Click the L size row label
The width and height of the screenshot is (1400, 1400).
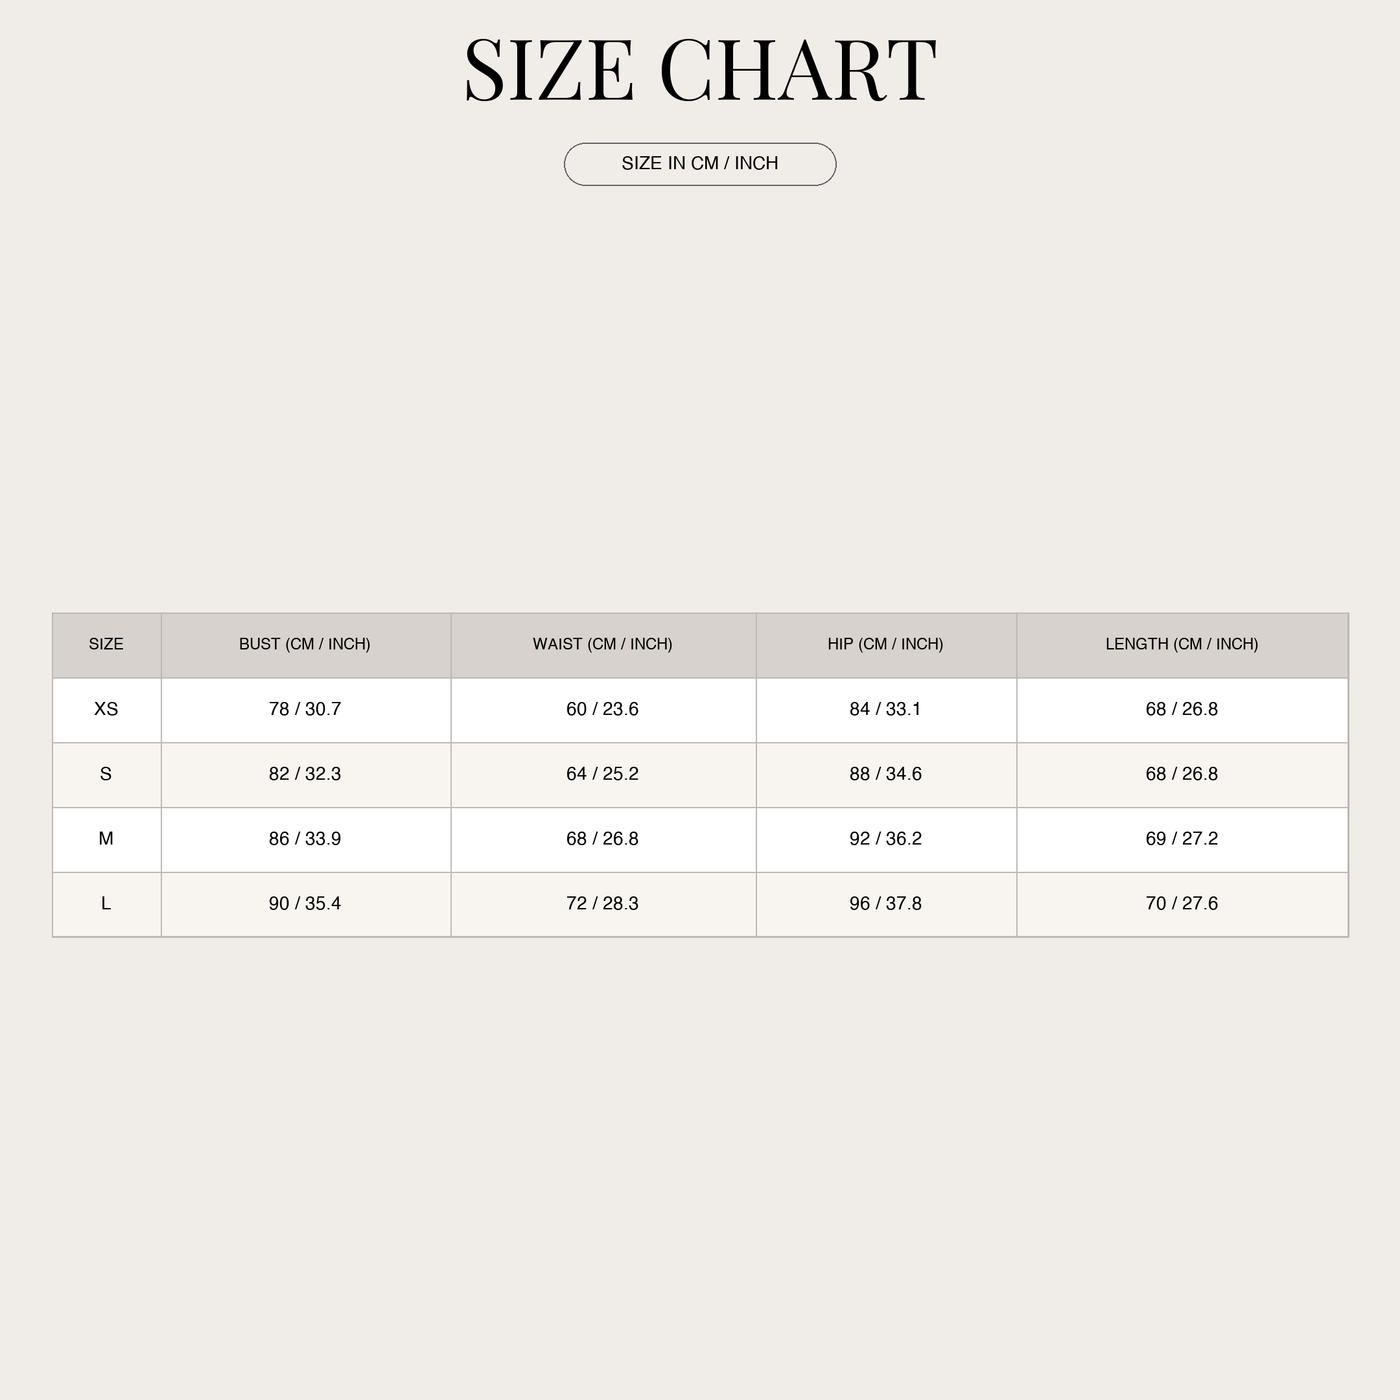point(106,904)
